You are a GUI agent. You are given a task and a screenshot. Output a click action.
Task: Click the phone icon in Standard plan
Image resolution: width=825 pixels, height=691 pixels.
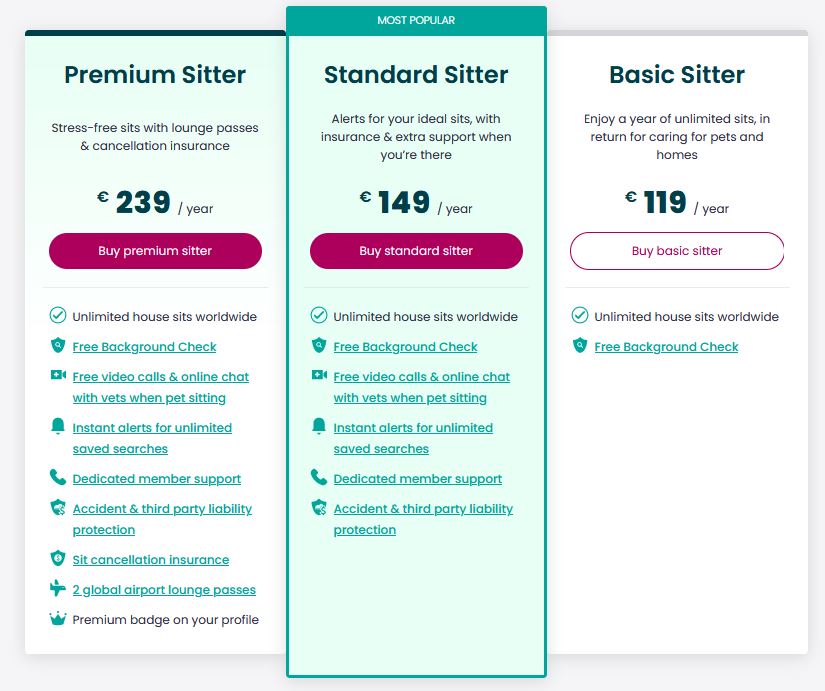coord(319,478)
